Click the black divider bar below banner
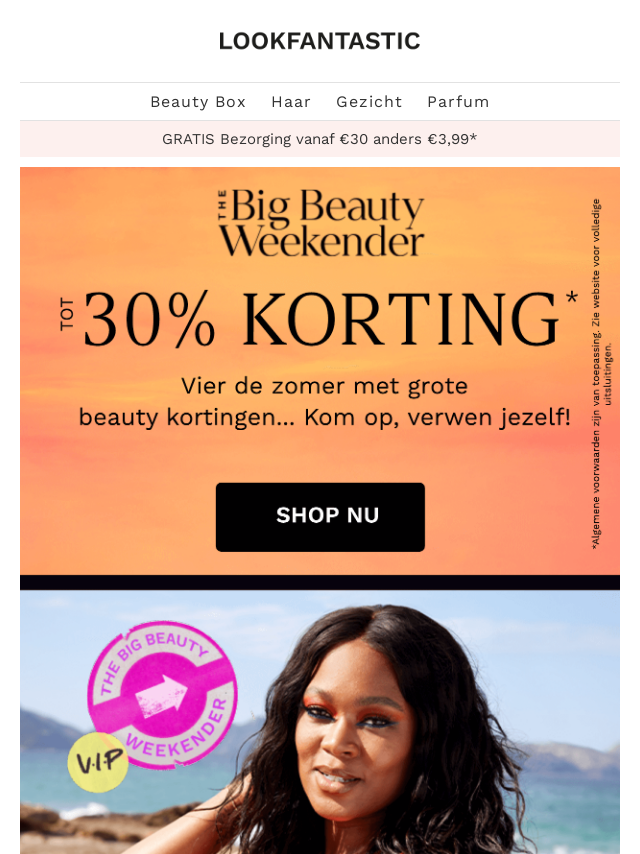 click(320, 582)
